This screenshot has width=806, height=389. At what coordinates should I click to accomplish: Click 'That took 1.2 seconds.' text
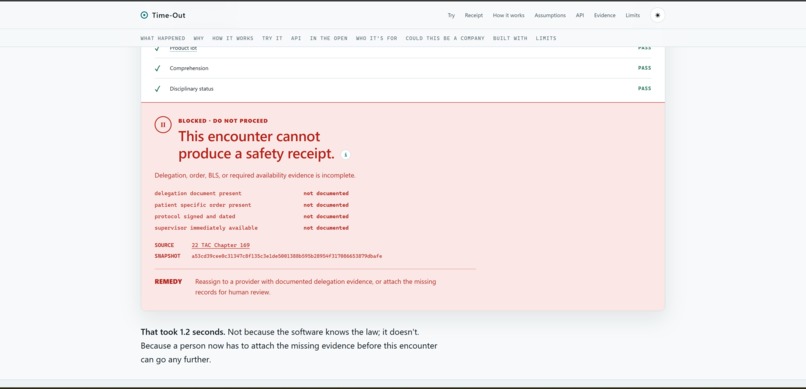(182, 332)
